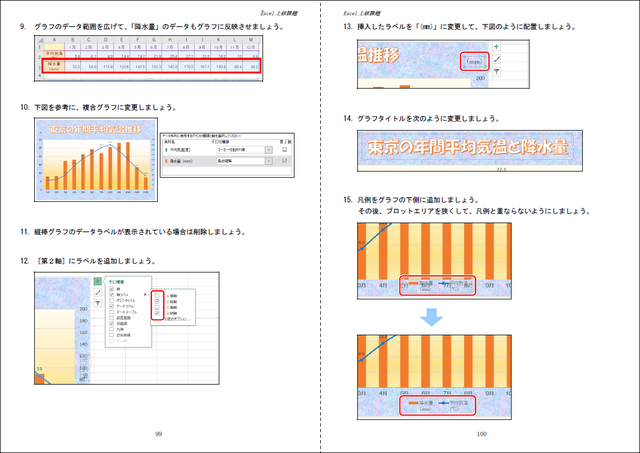Enable the 凡例 checkbox
640x453 pixels.
coord(112,329)
